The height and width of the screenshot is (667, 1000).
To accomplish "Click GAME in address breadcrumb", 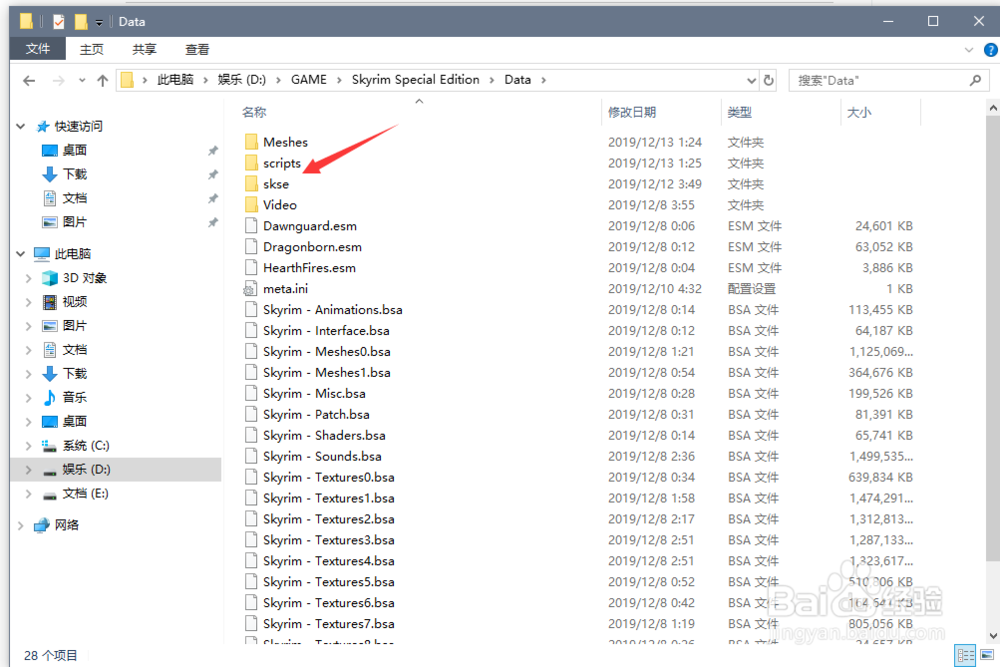I will click(x=309, y=80).
